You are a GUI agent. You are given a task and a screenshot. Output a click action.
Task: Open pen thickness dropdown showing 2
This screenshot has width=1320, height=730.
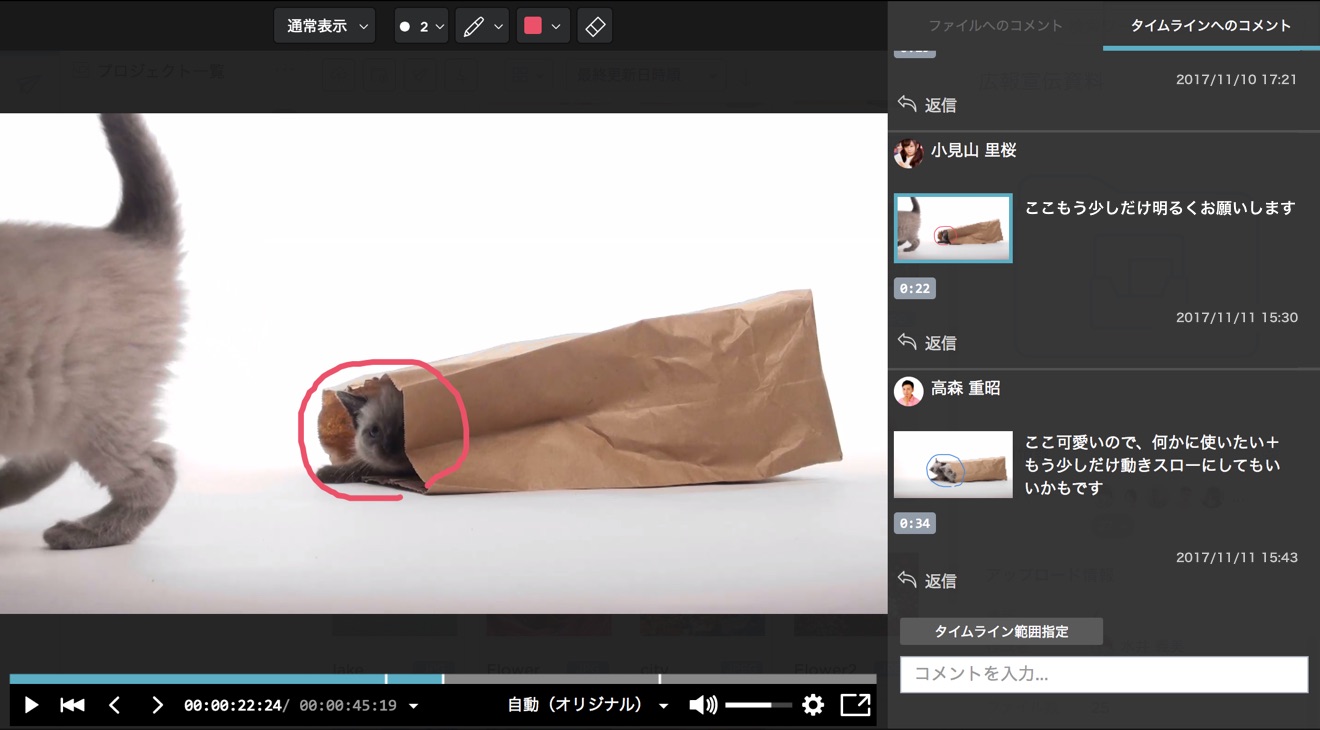(420, 26)
